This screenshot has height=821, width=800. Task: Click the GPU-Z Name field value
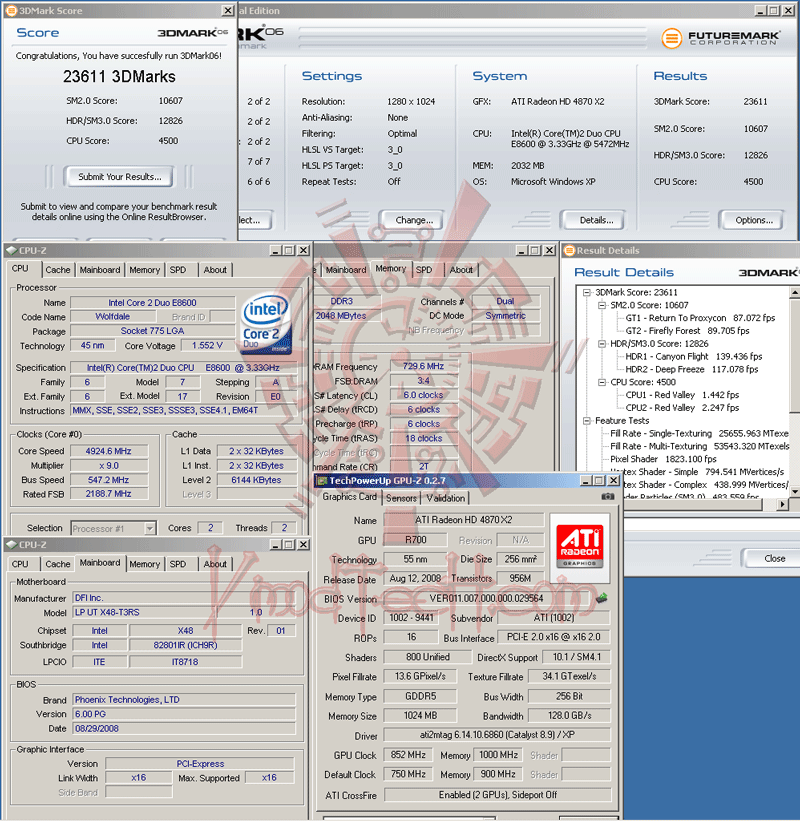463,520
